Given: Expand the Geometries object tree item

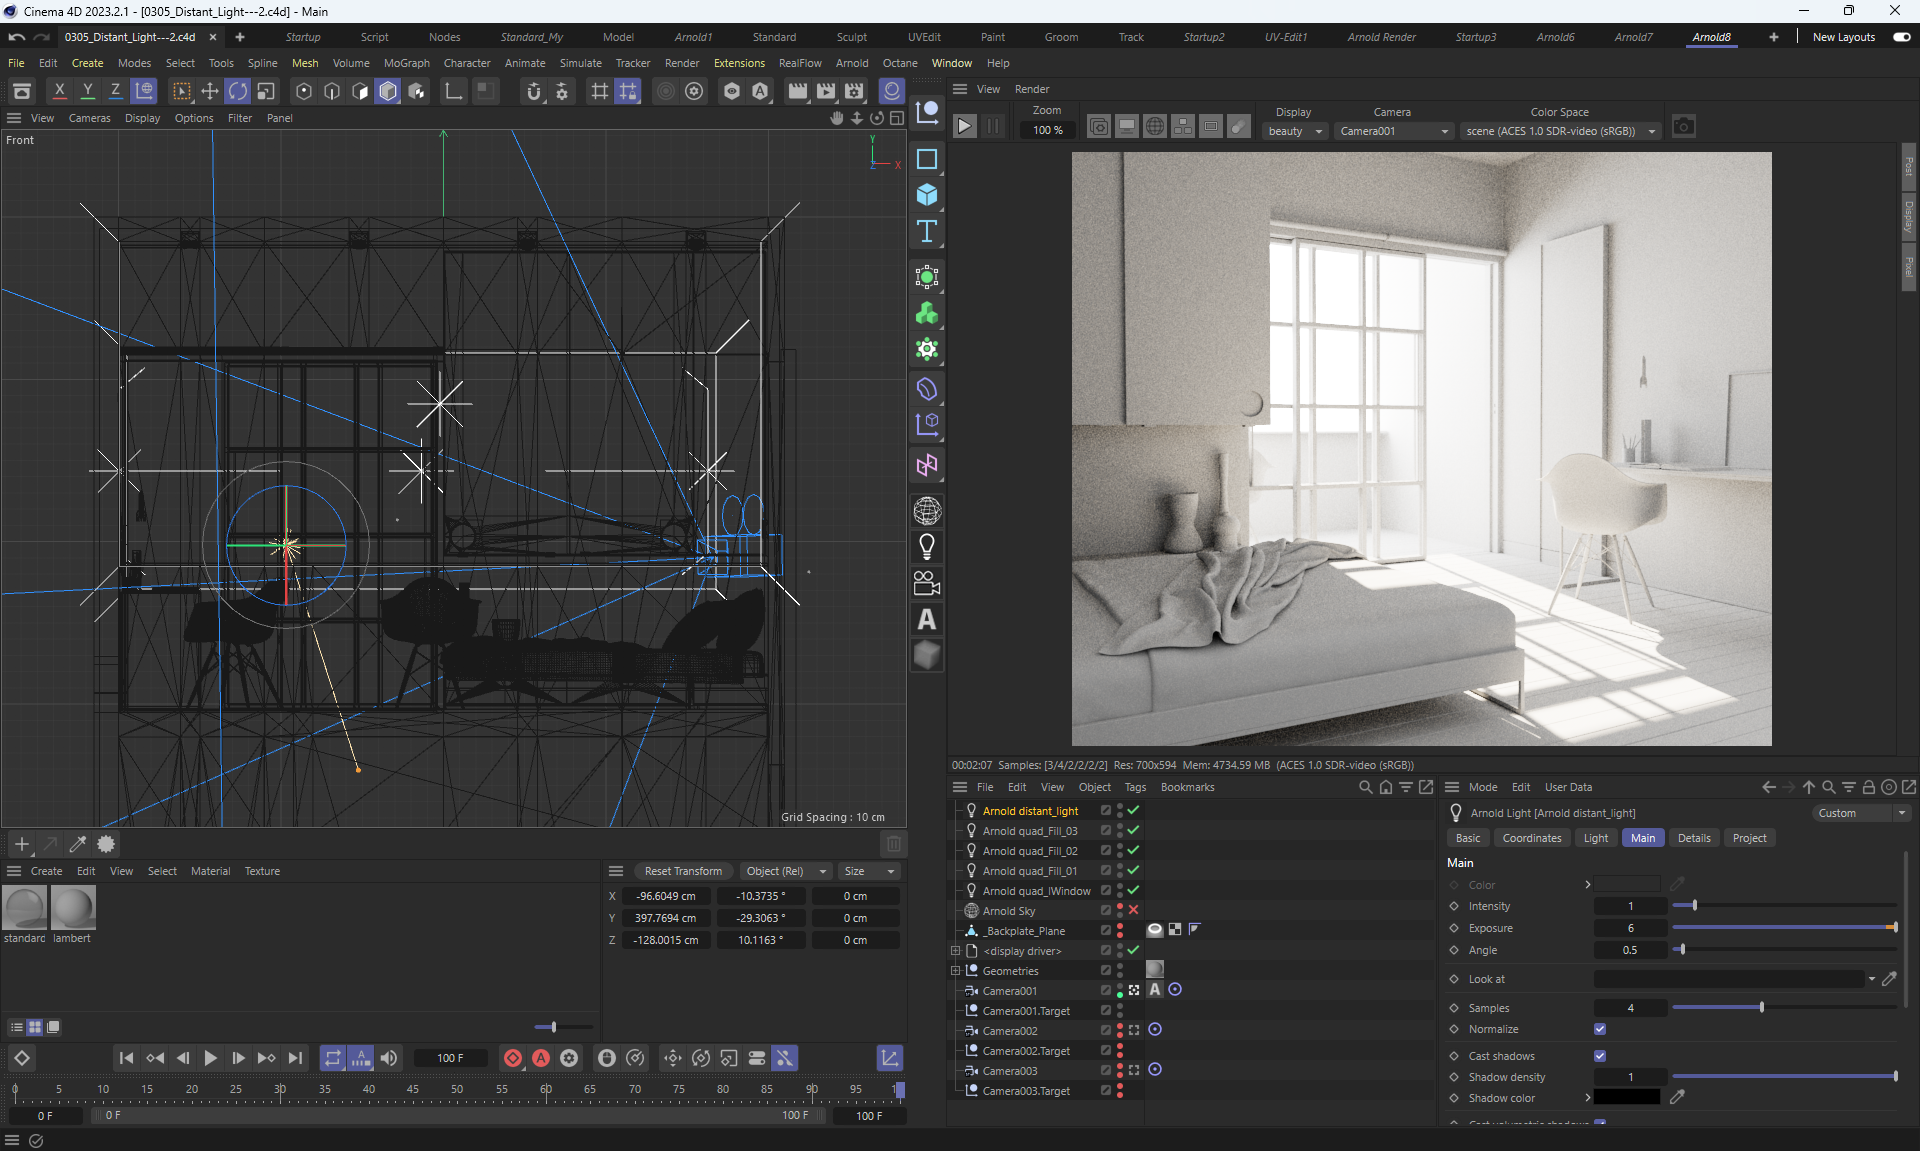Looking at the screenshot, I should click(x=955, y=971).
